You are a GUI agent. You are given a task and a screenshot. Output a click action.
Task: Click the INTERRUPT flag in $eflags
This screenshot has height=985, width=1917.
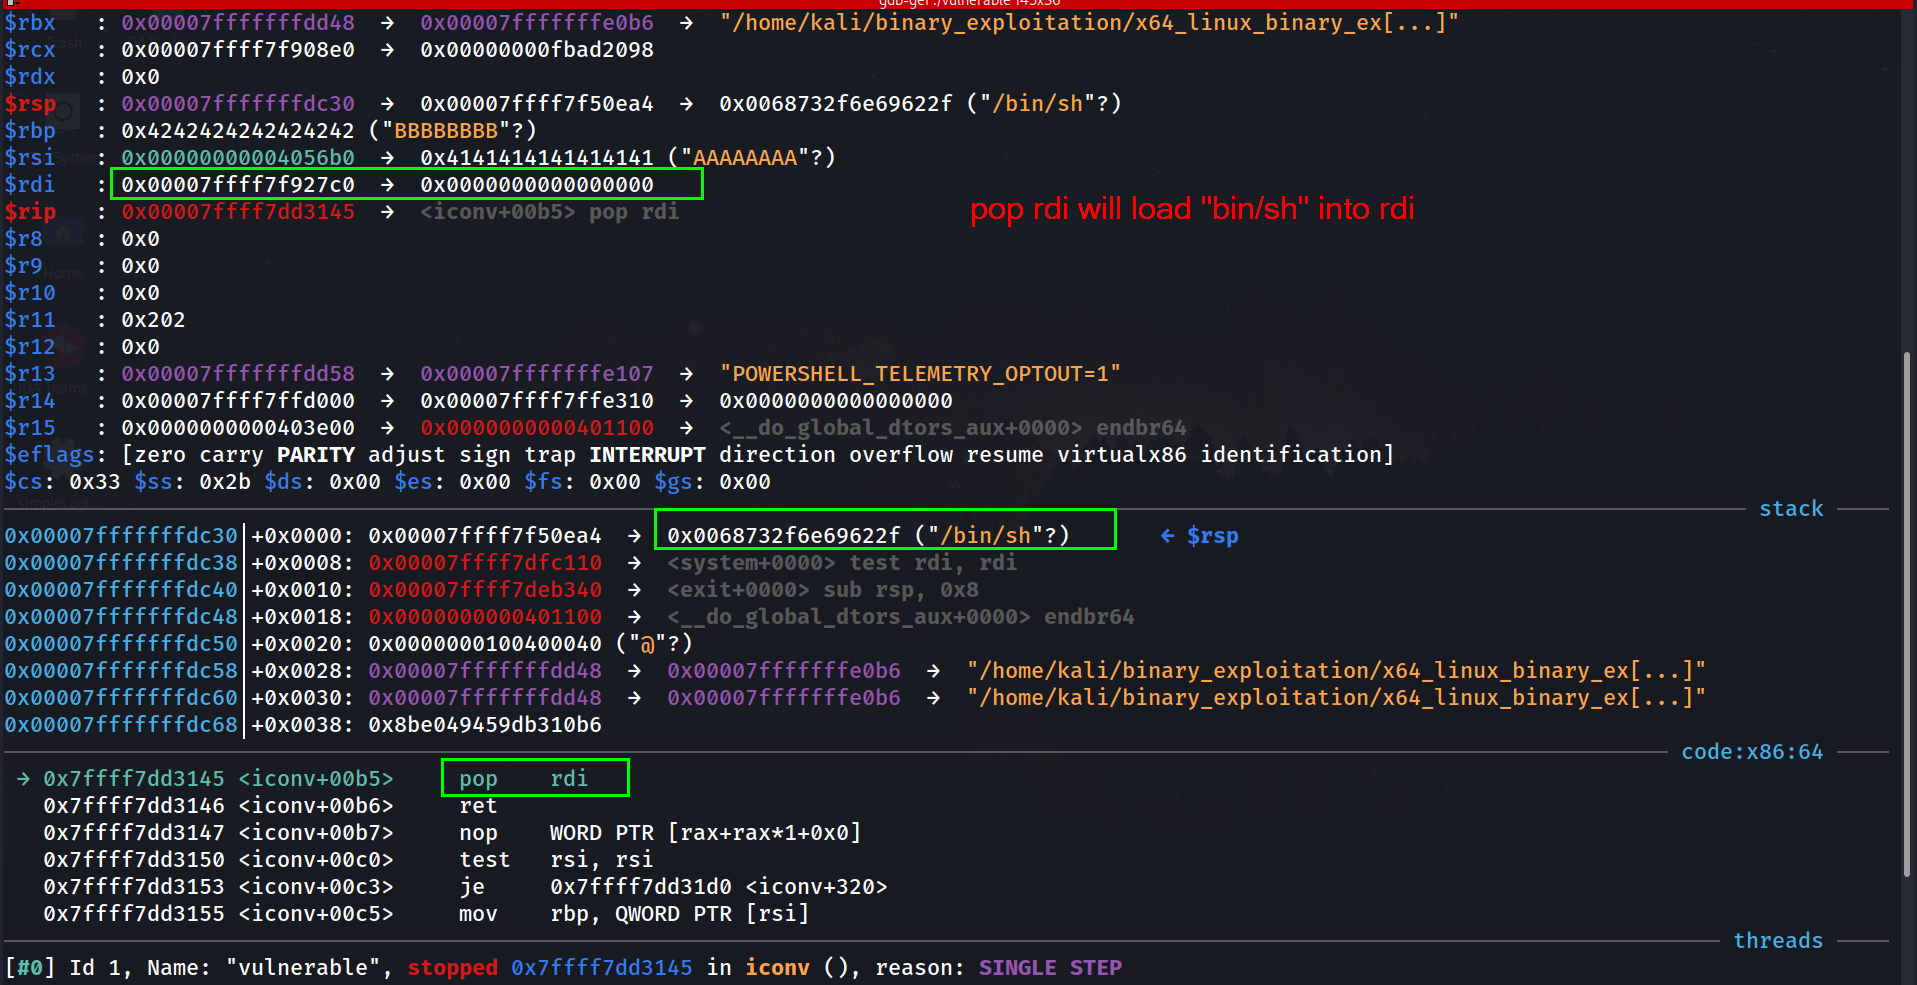tap(646, 455)
